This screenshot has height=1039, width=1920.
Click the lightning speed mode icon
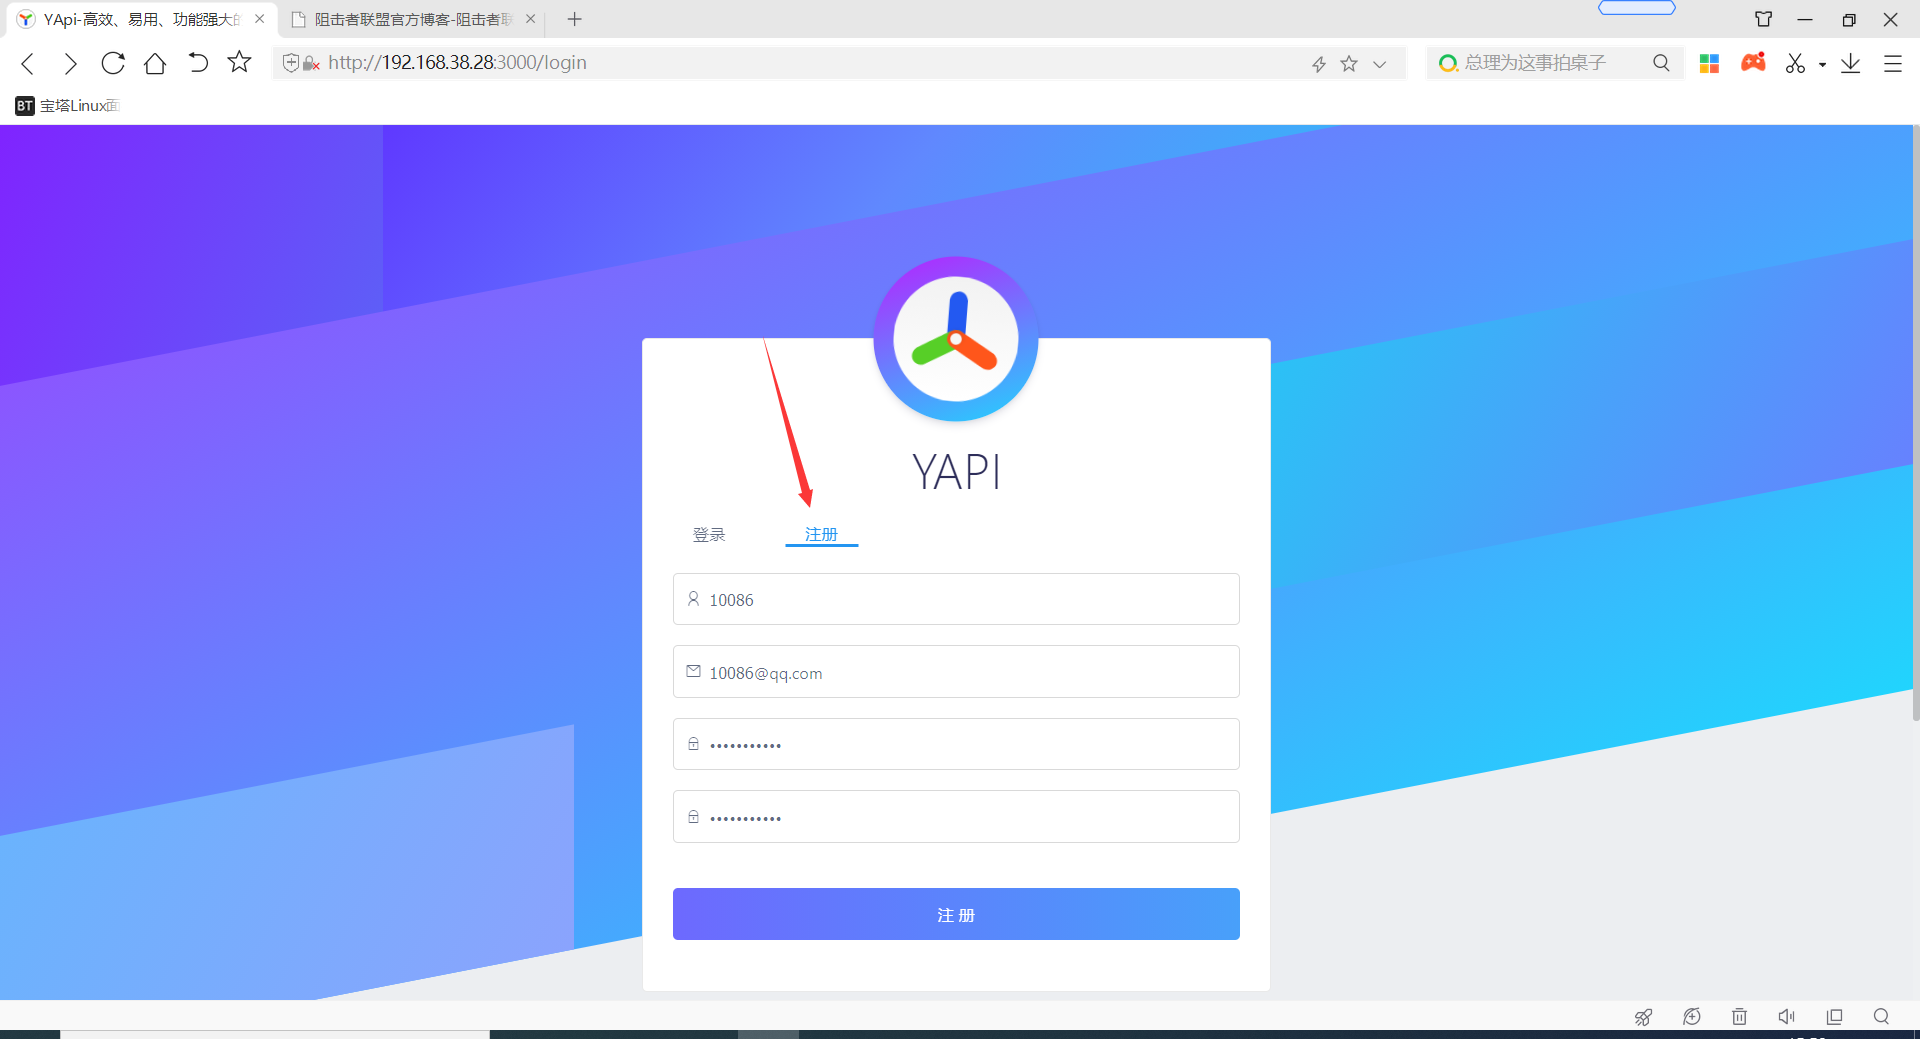point(1319,64)
